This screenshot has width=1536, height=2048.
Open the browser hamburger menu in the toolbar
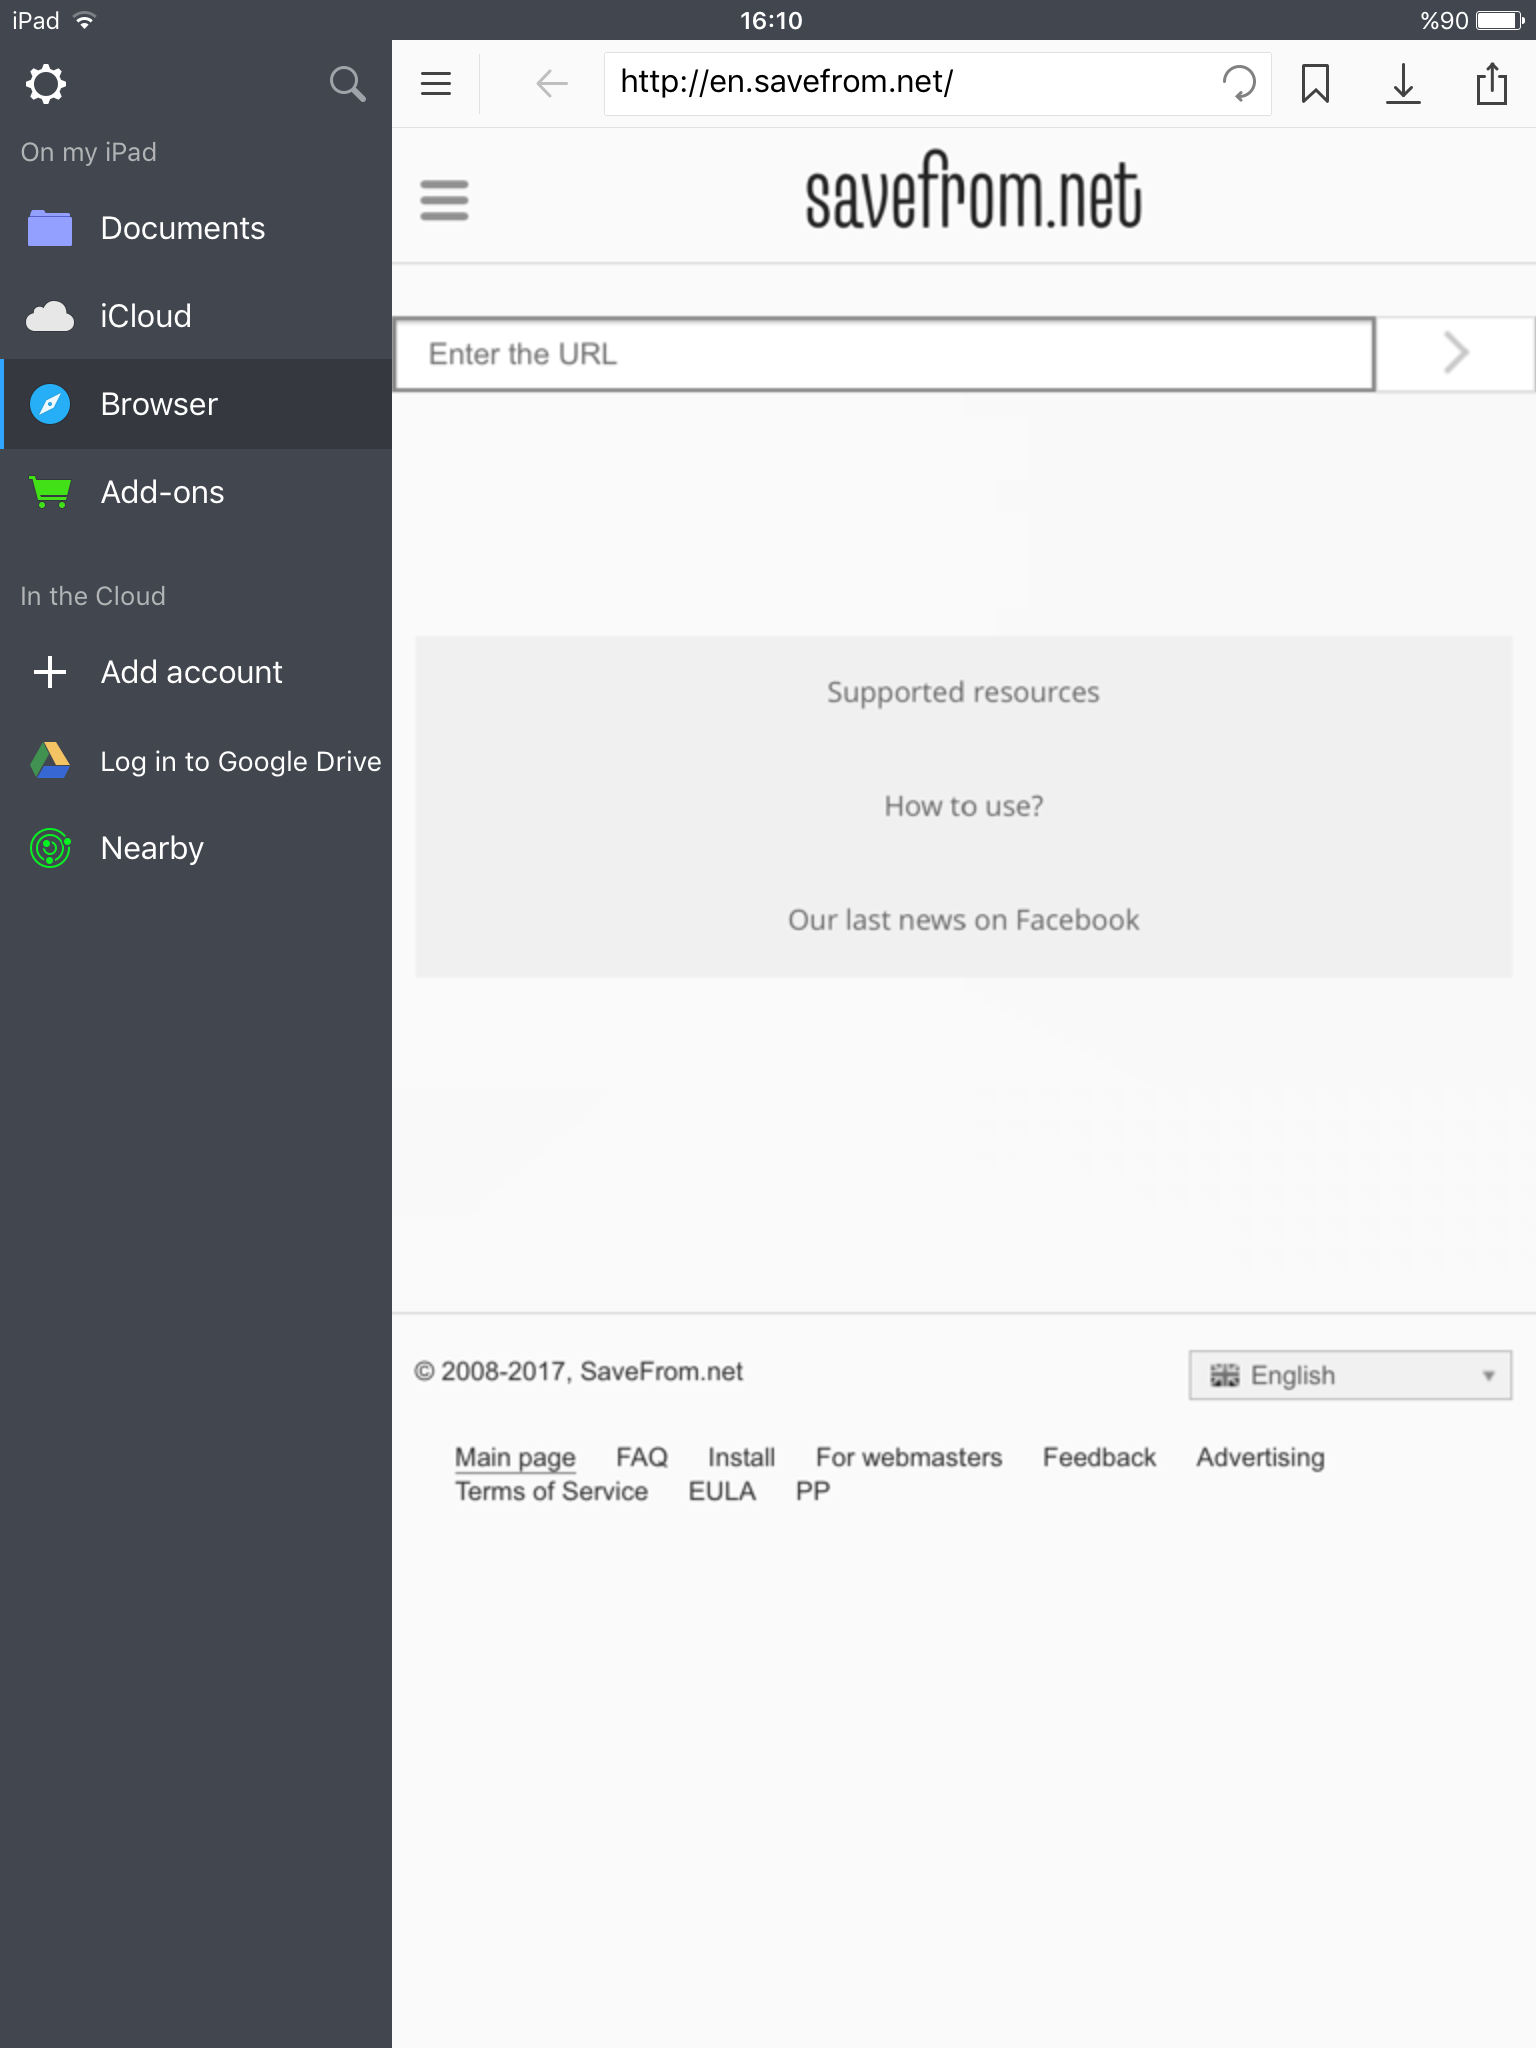click(436, 83)
